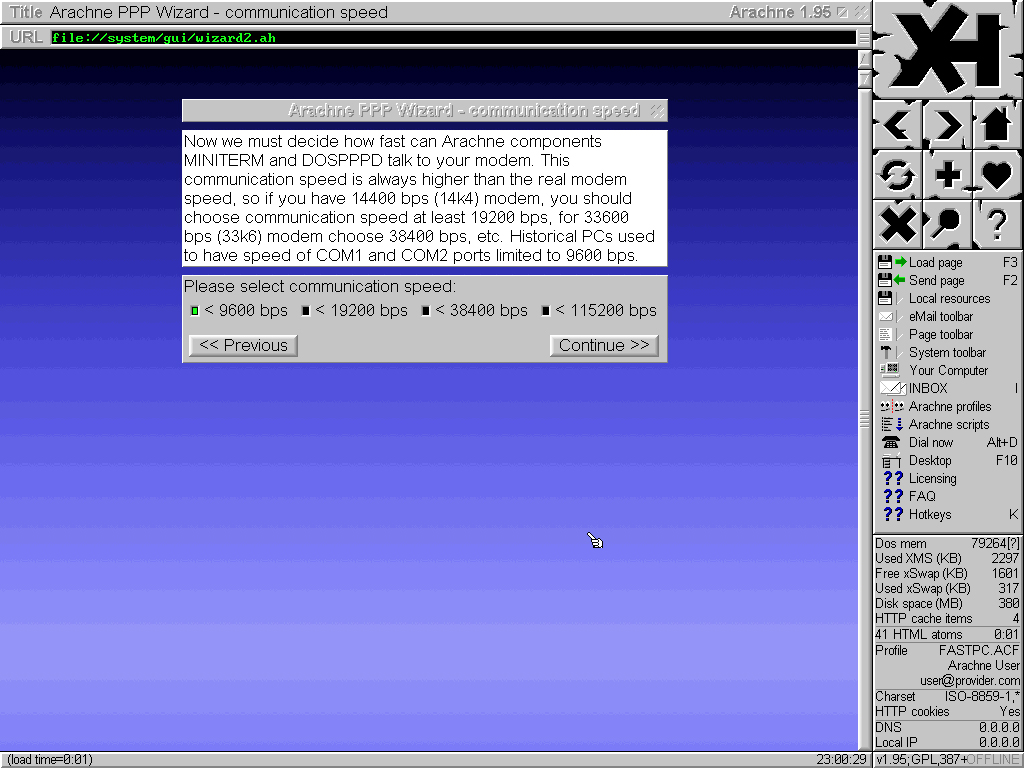1024x768 pixels.
Task: Click the Continue >> button
Action: (x=604, y=345)
